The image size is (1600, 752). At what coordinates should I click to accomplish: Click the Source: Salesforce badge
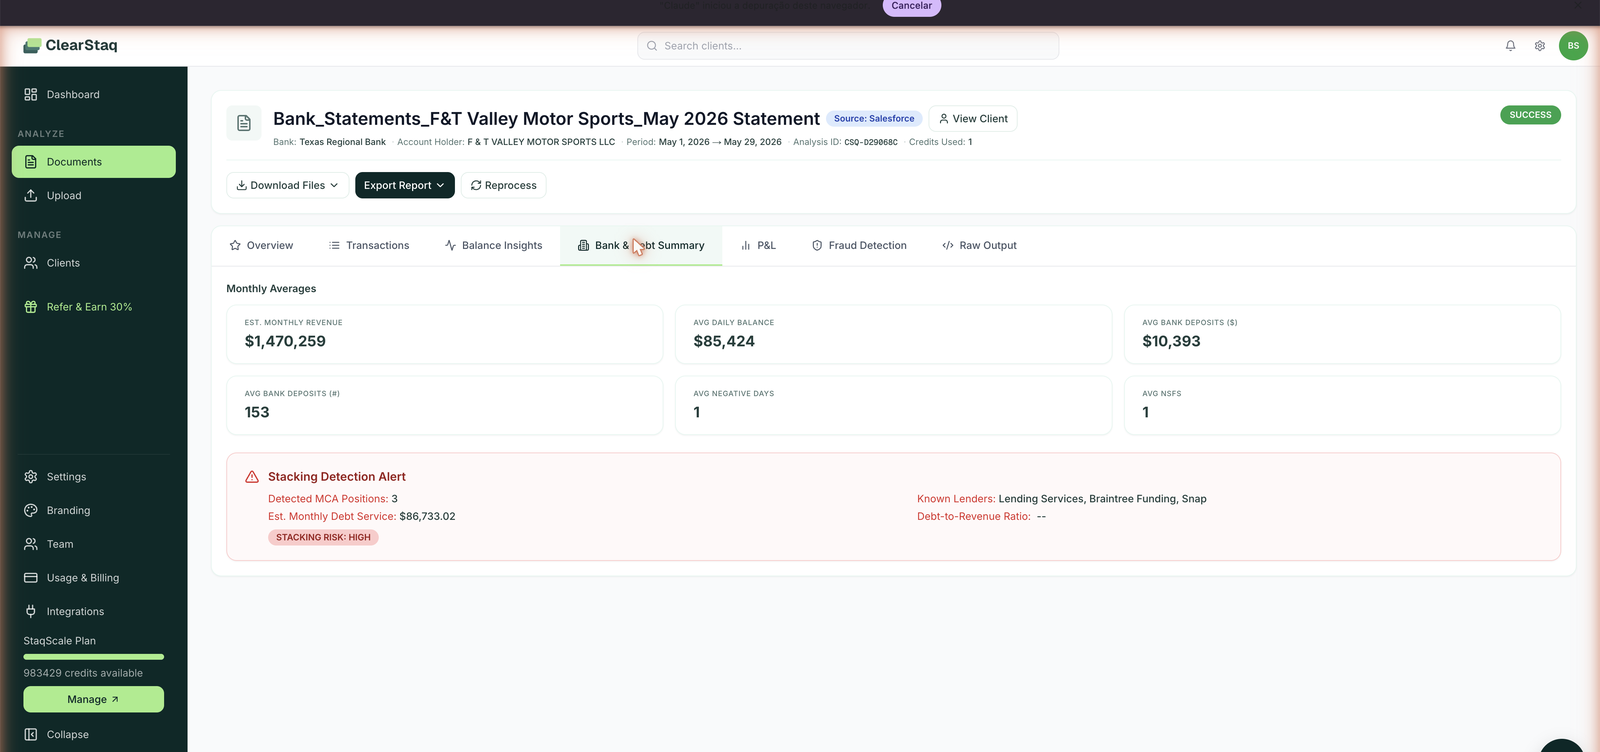(874, 118)
